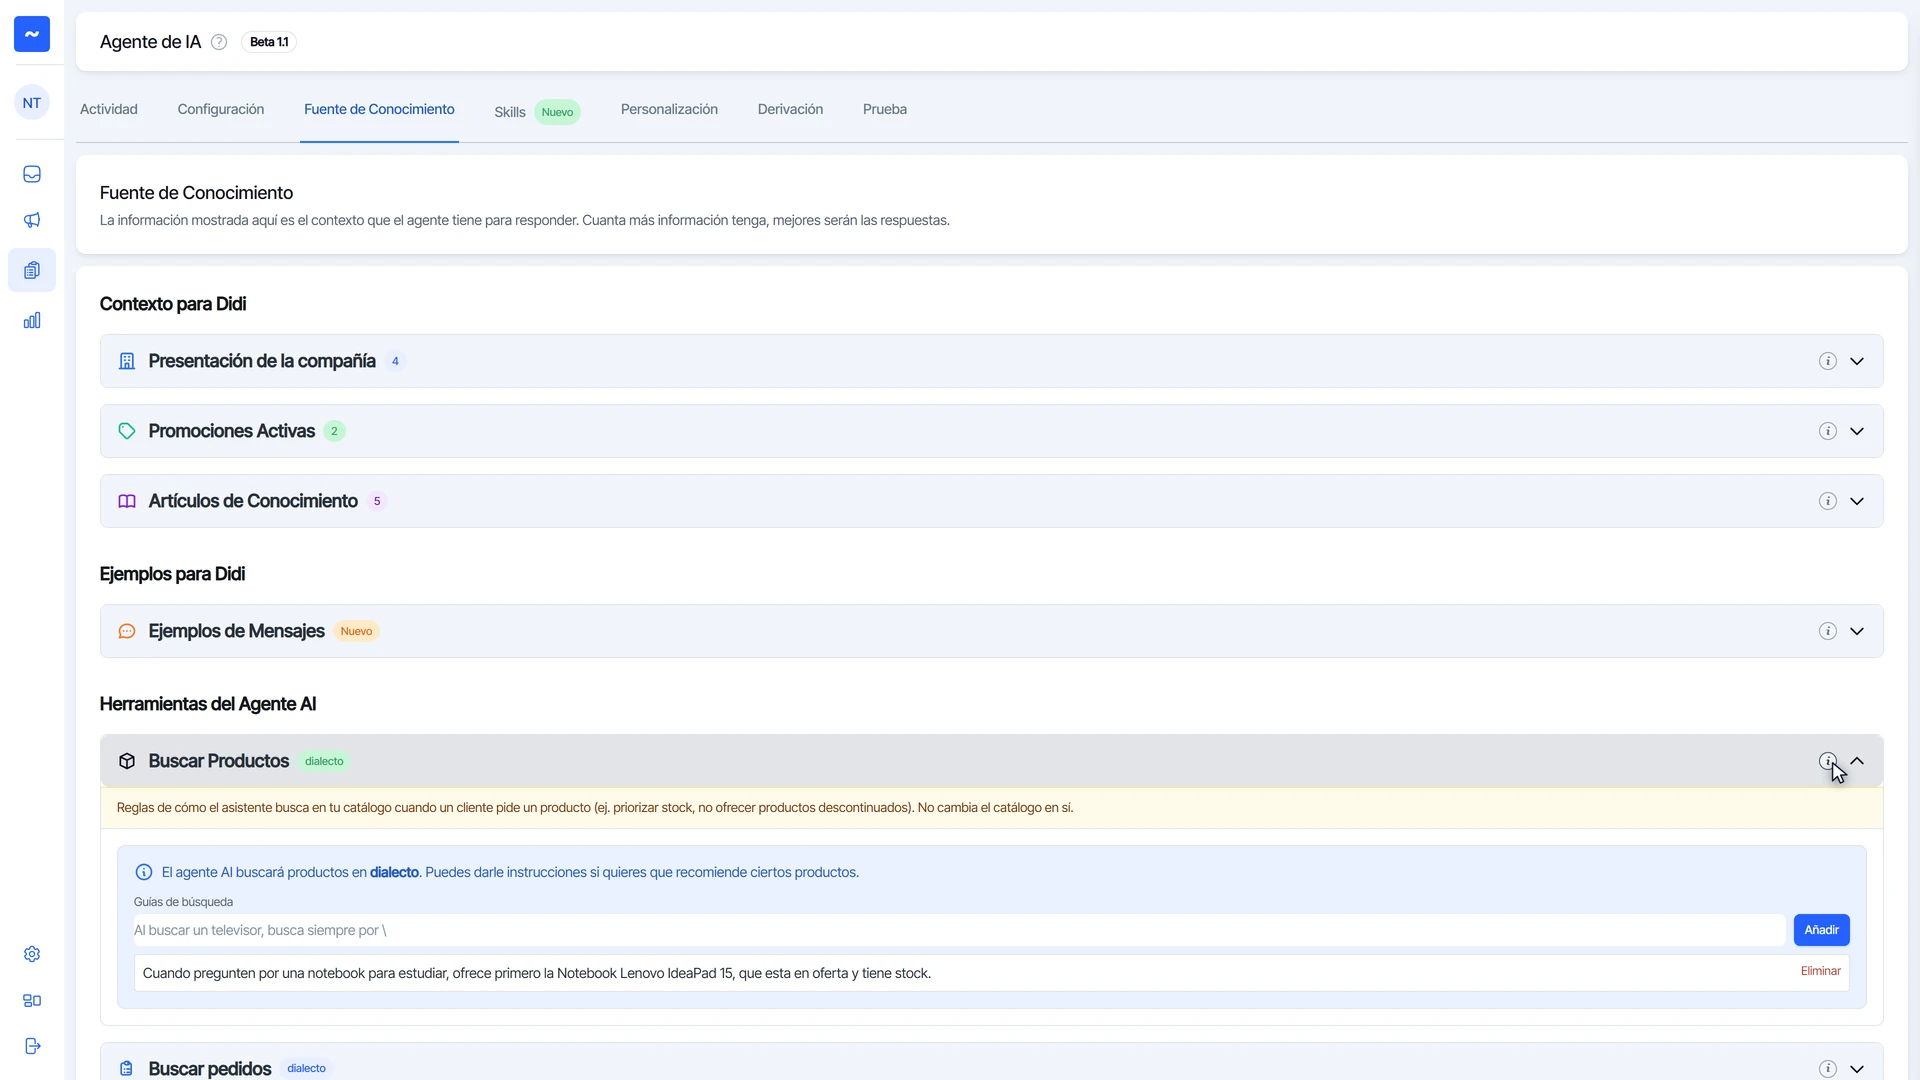Image resolution: width=1920 pixels, height=1080 pixels.
Task: Click info icon on Artículos de Conocimiento
Action: coord(1827,501)
